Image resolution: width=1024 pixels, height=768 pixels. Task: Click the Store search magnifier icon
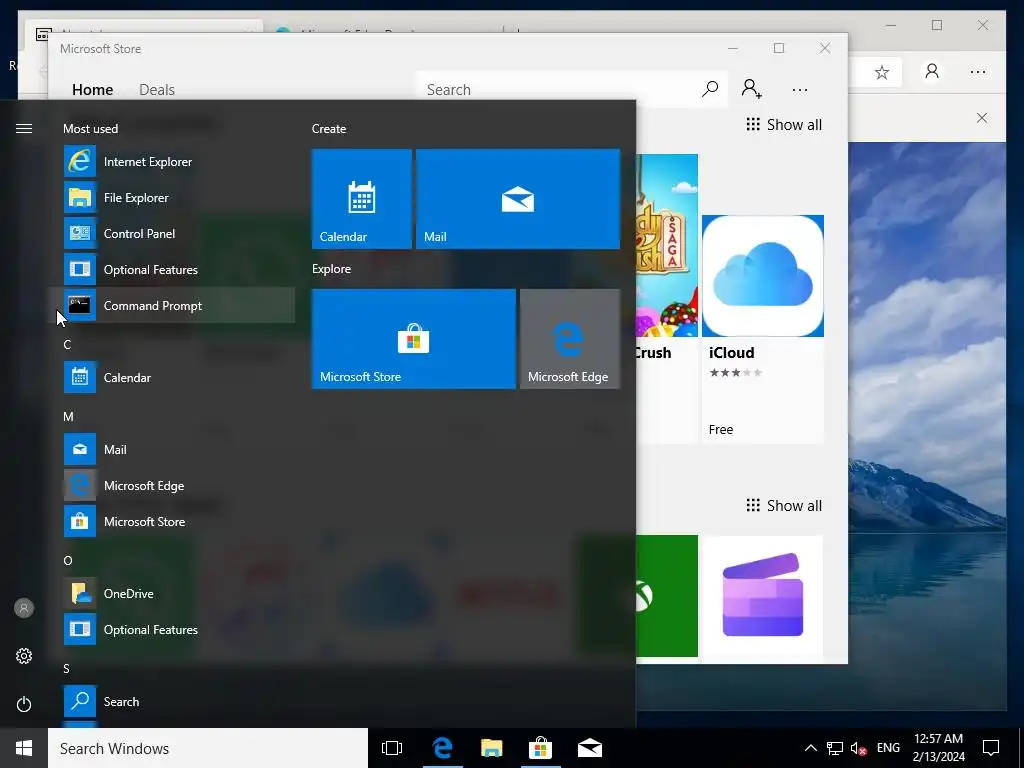coord(710,88)
